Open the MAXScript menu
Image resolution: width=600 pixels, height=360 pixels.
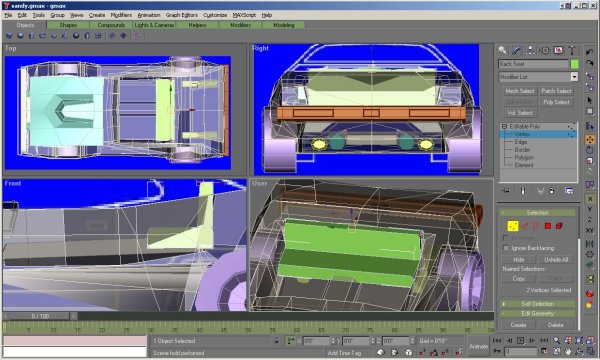click(244, 15)
